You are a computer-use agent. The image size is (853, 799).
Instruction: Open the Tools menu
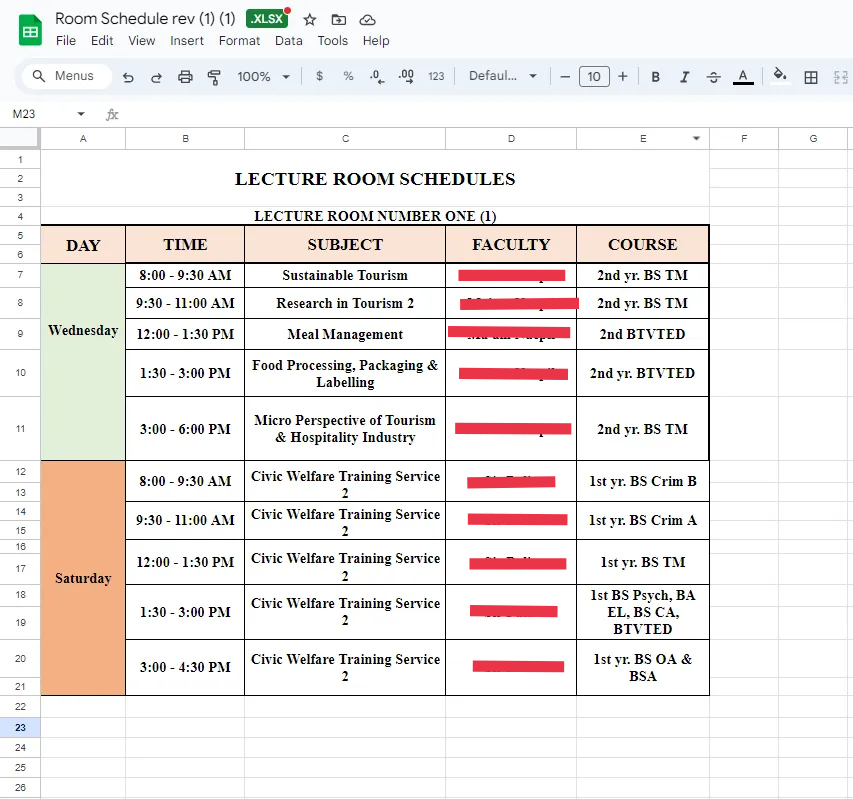[332, 41]
